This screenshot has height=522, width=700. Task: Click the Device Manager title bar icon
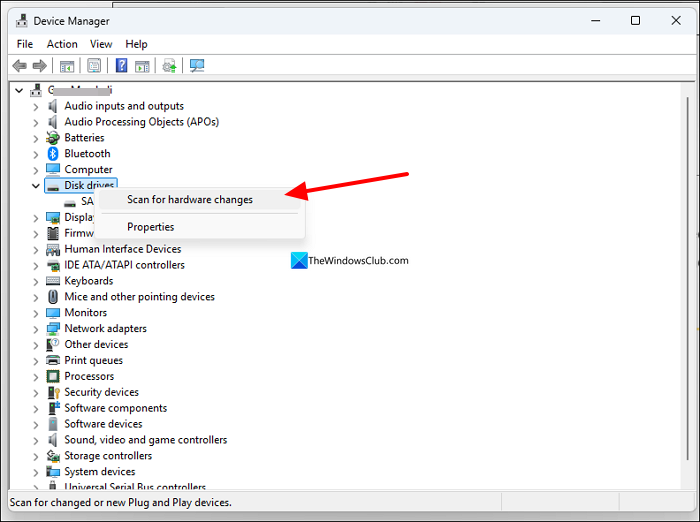pos(21,21)
